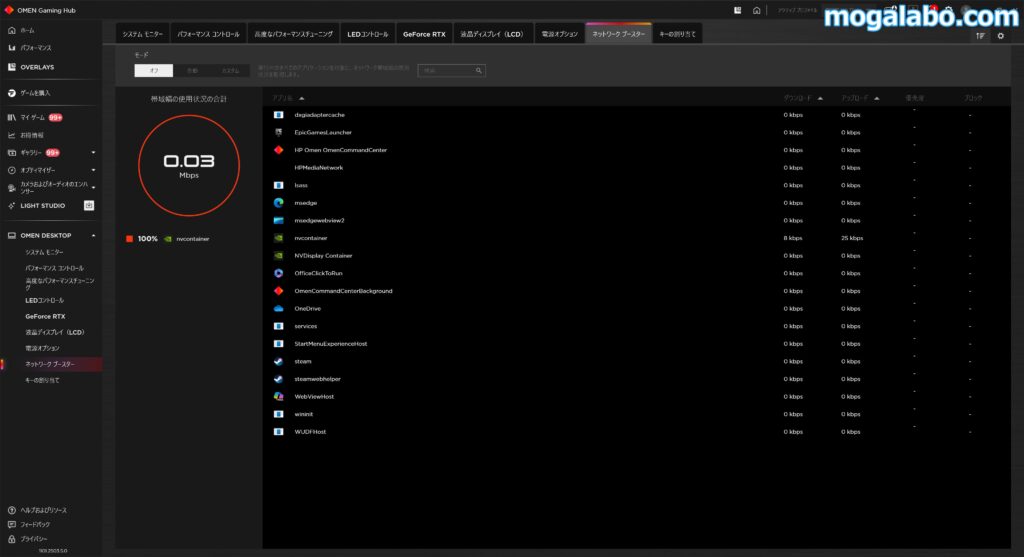
Task: Open キーの割り当て in sidebar submenu
Action: pyautogui.click(x=42, y=380)
